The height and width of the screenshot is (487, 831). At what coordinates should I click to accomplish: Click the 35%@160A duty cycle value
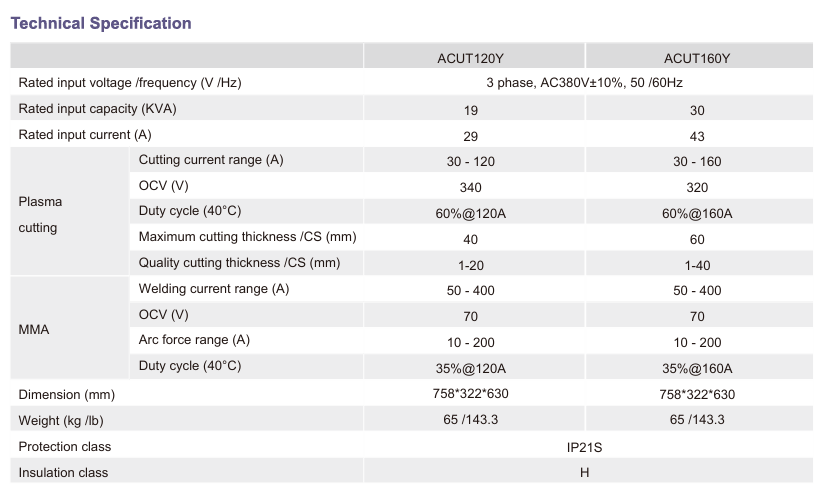[697, 368]
